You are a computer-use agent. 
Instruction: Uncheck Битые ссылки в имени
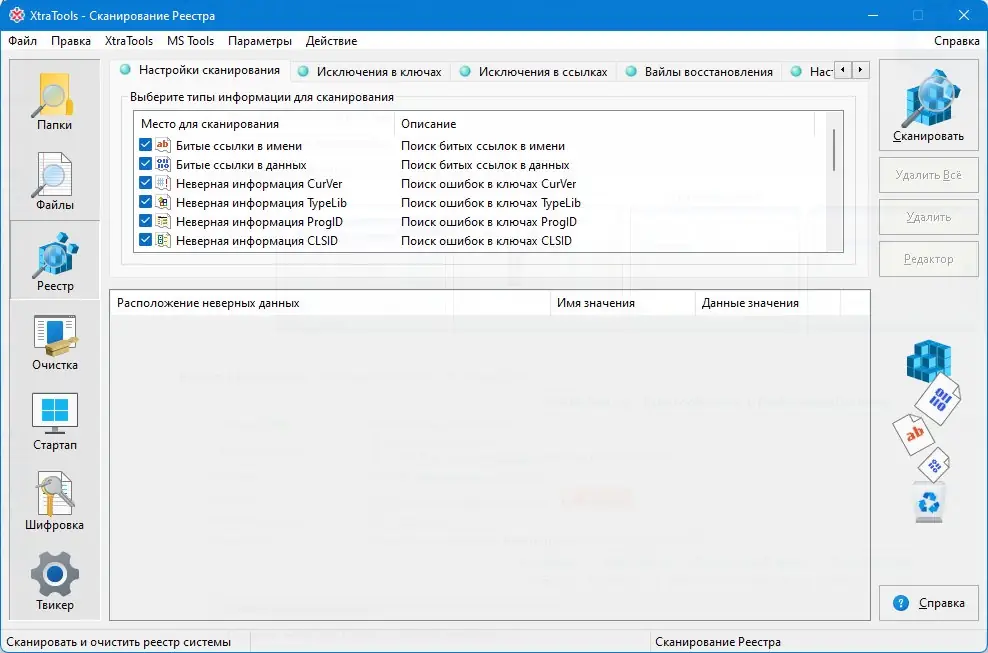[x=145, y=145]
